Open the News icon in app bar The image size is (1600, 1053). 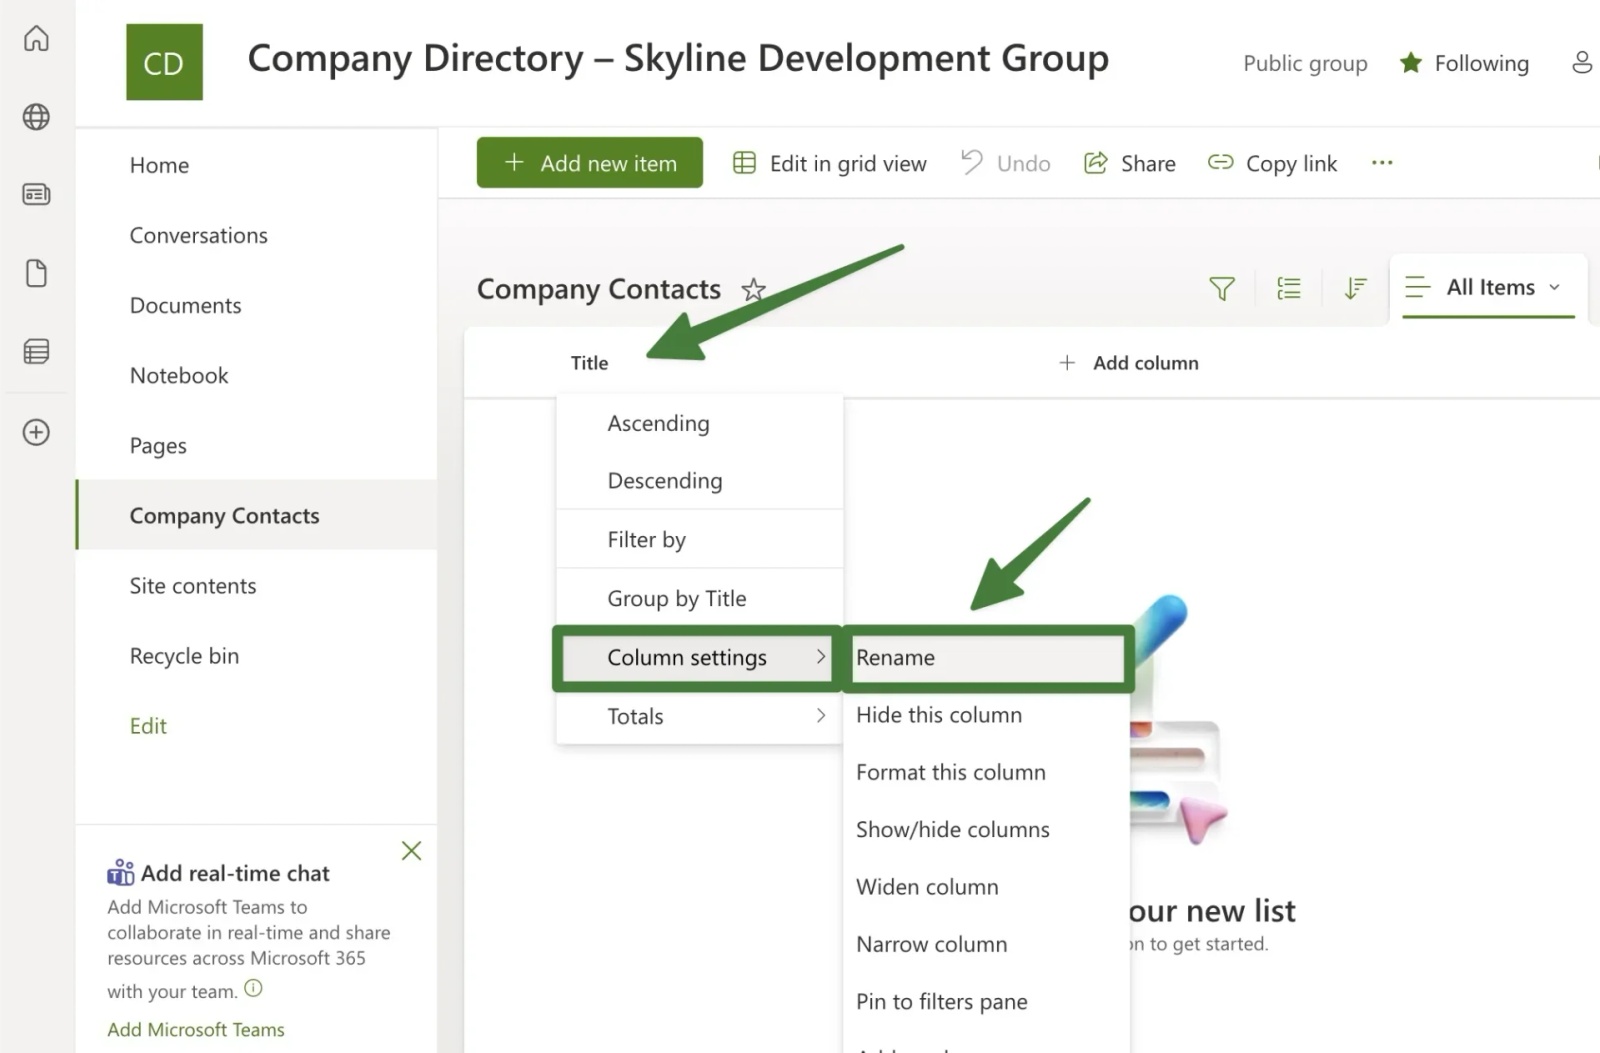[x=36, y=194]
